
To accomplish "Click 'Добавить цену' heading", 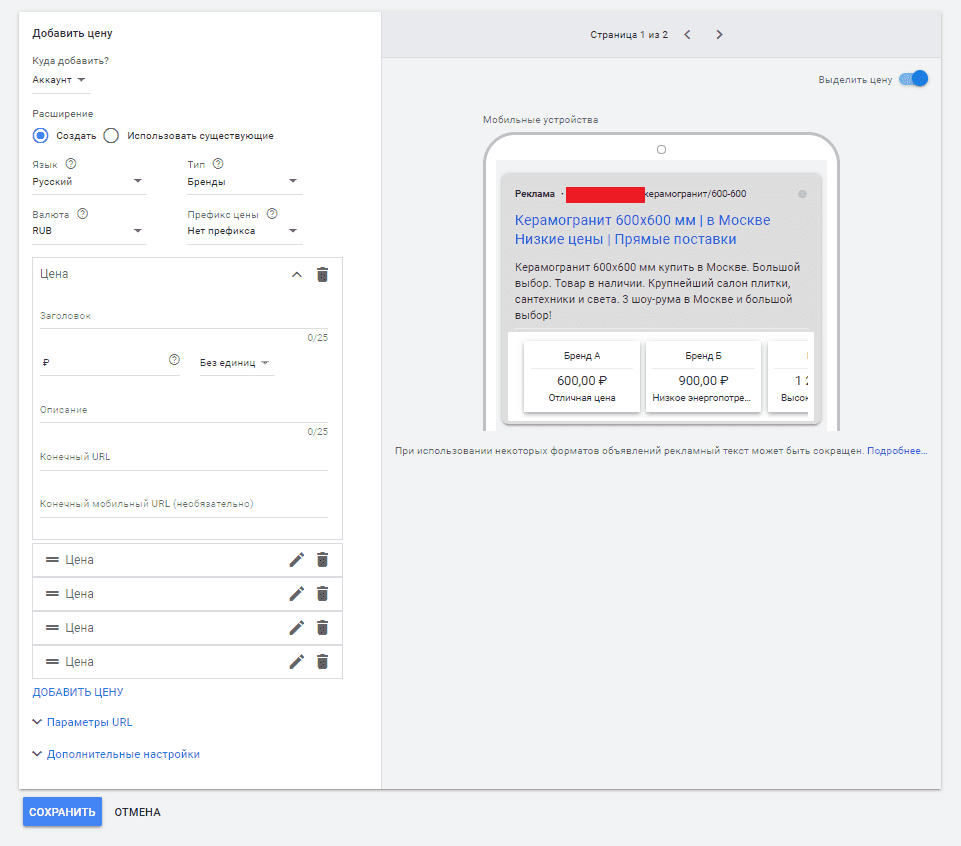I will (72, 33).
